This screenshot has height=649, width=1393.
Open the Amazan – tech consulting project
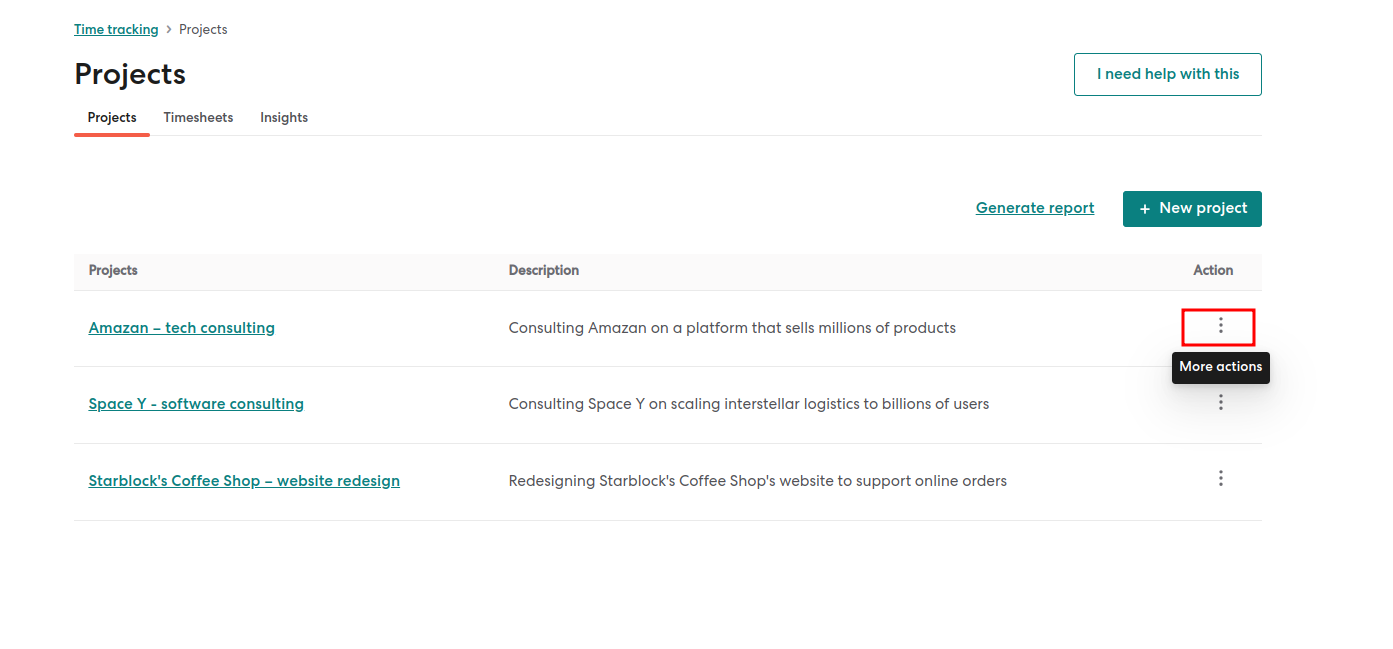[181, 328]
